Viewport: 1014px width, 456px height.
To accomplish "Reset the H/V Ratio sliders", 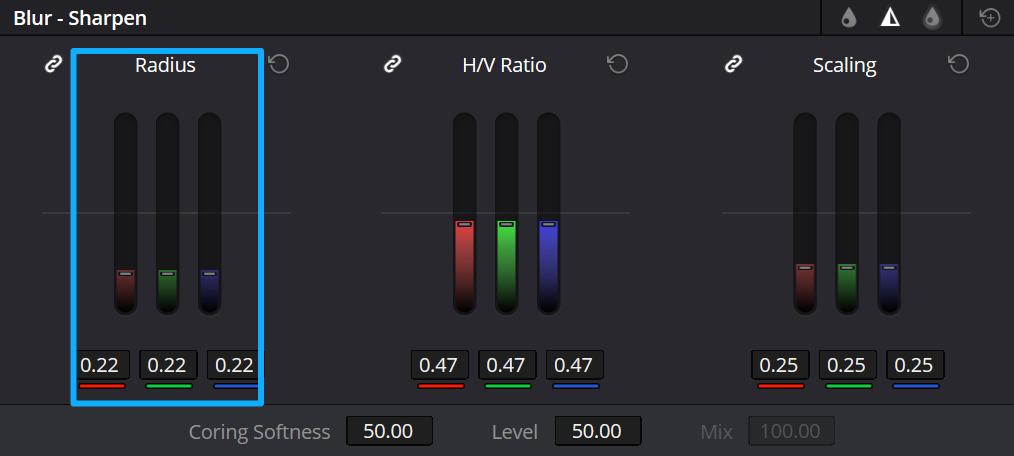I will (618, 64).
